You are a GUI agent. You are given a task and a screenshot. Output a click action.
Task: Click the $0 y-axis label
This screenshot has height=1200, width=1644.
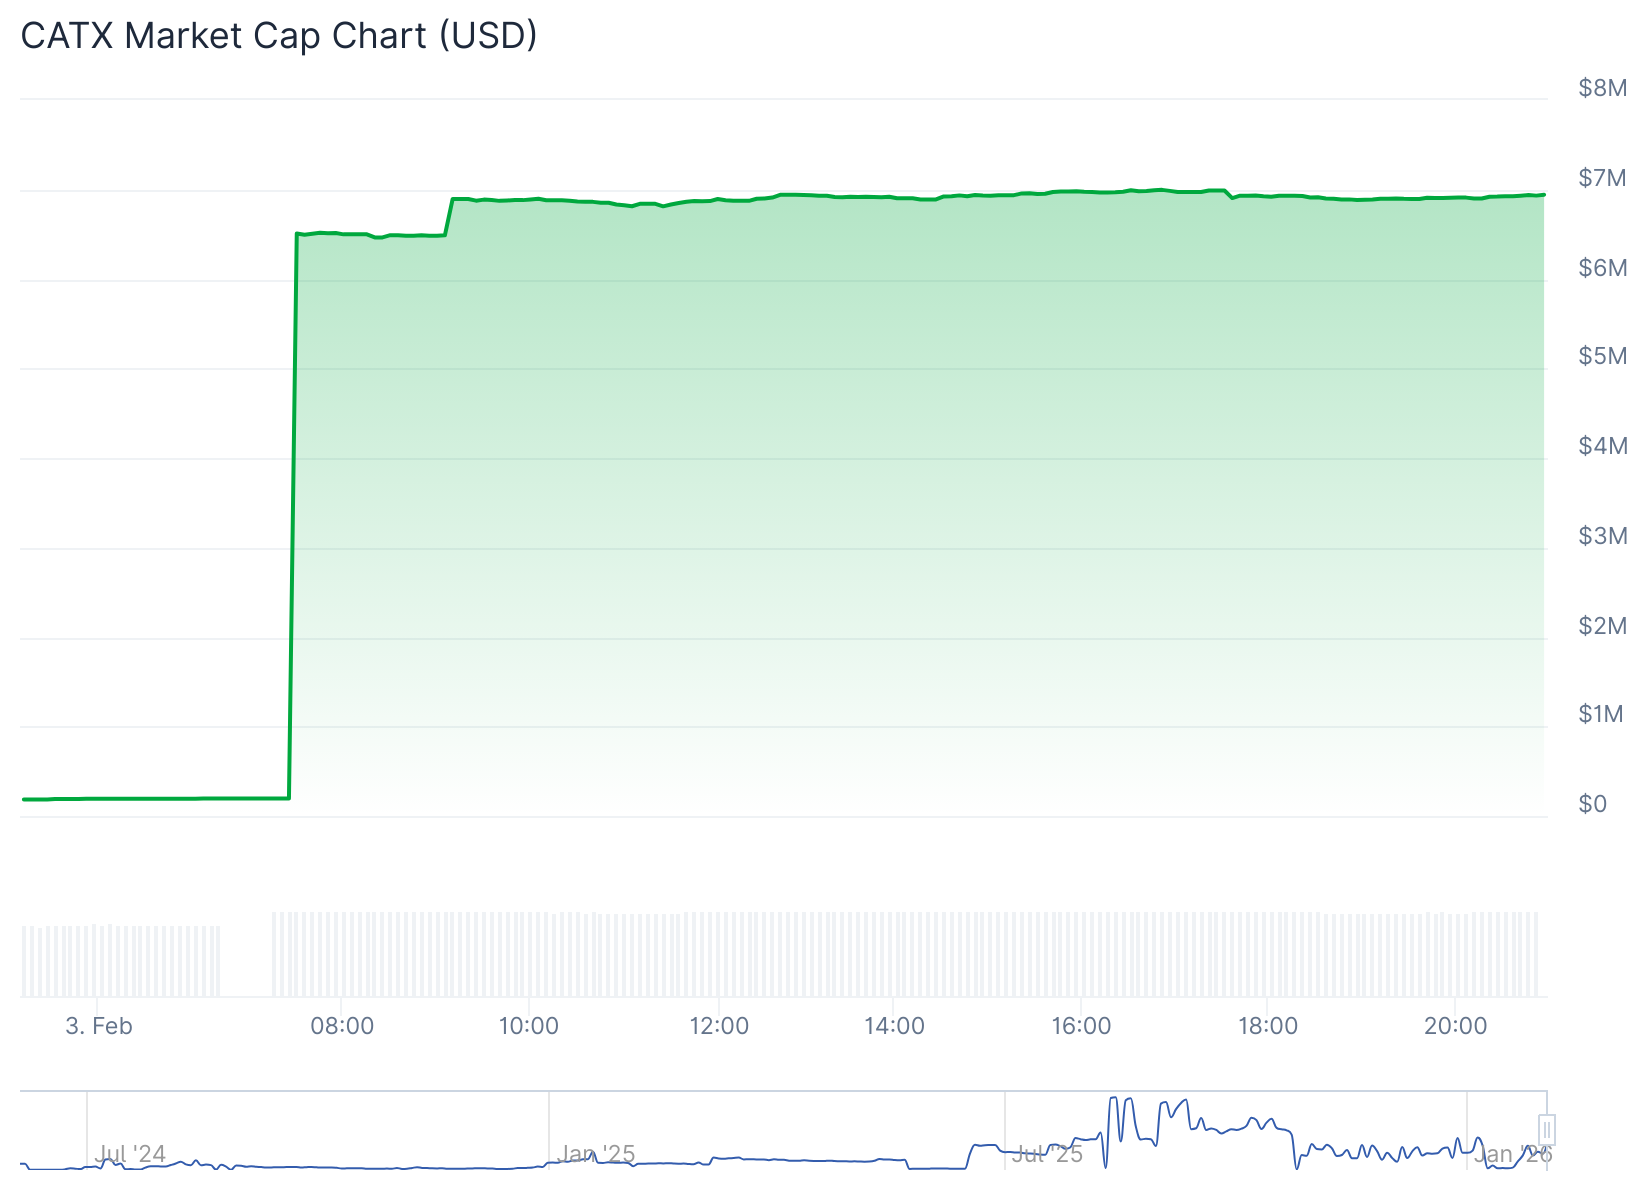tap(1592, 804)
